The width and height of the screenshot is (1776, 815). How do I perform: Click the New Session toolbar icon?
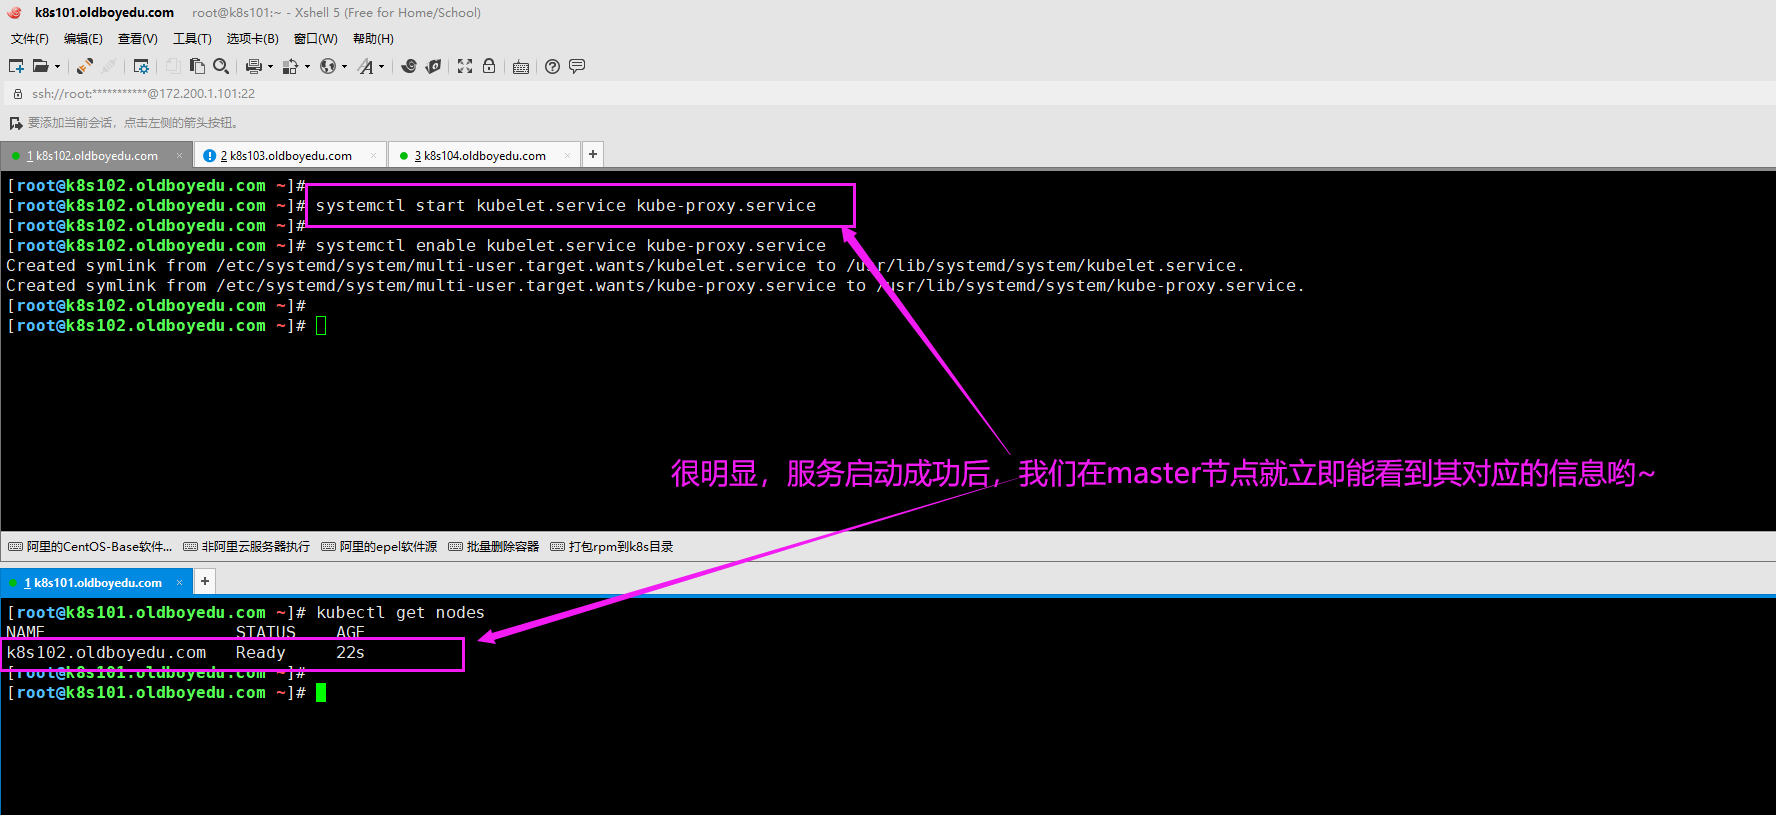pos(16,66)
